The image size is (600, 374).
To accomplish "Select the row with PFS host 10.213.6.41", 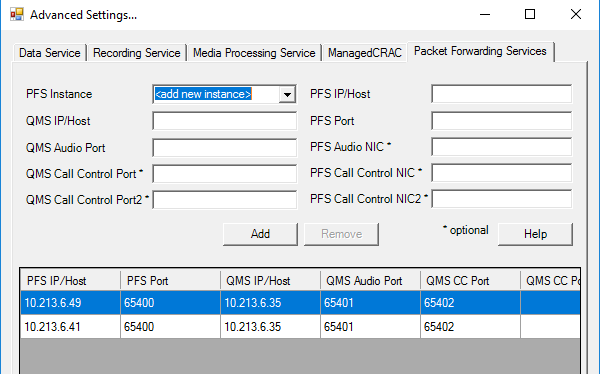I will click(x=300, y=327).
